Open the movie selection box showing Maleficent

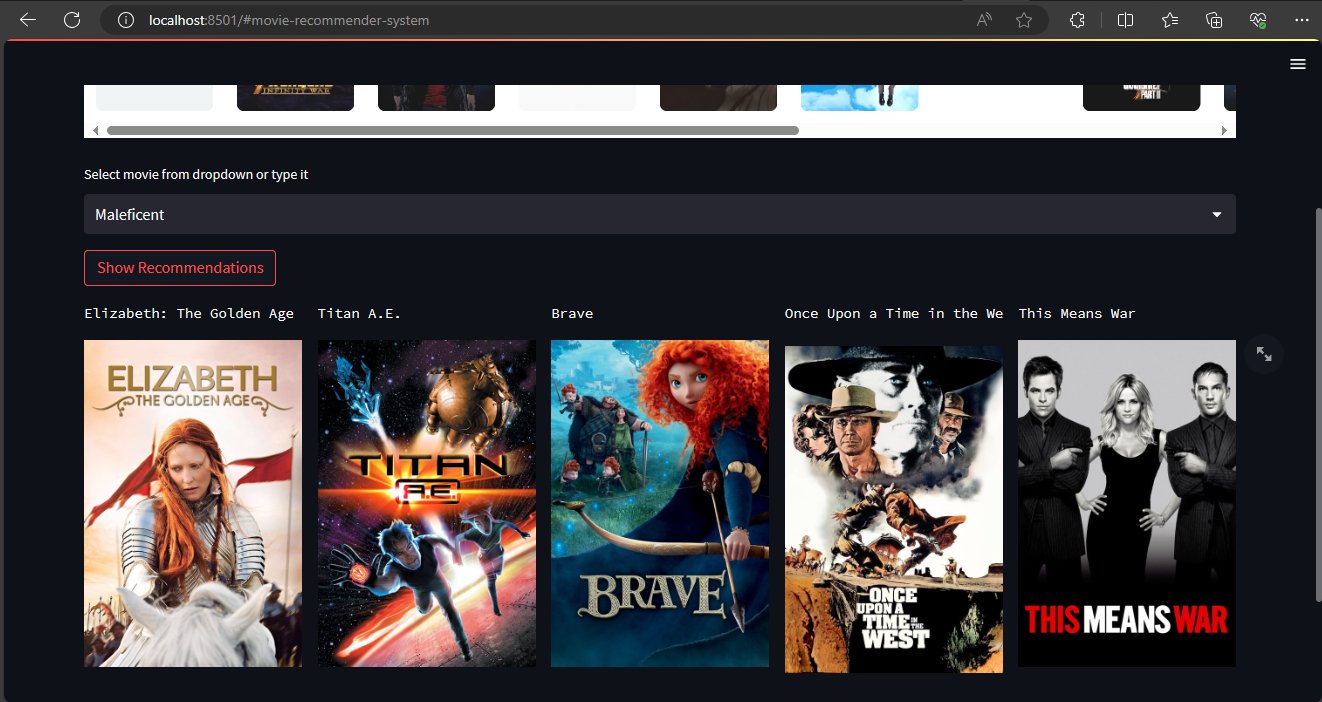(x=660, y=214)
